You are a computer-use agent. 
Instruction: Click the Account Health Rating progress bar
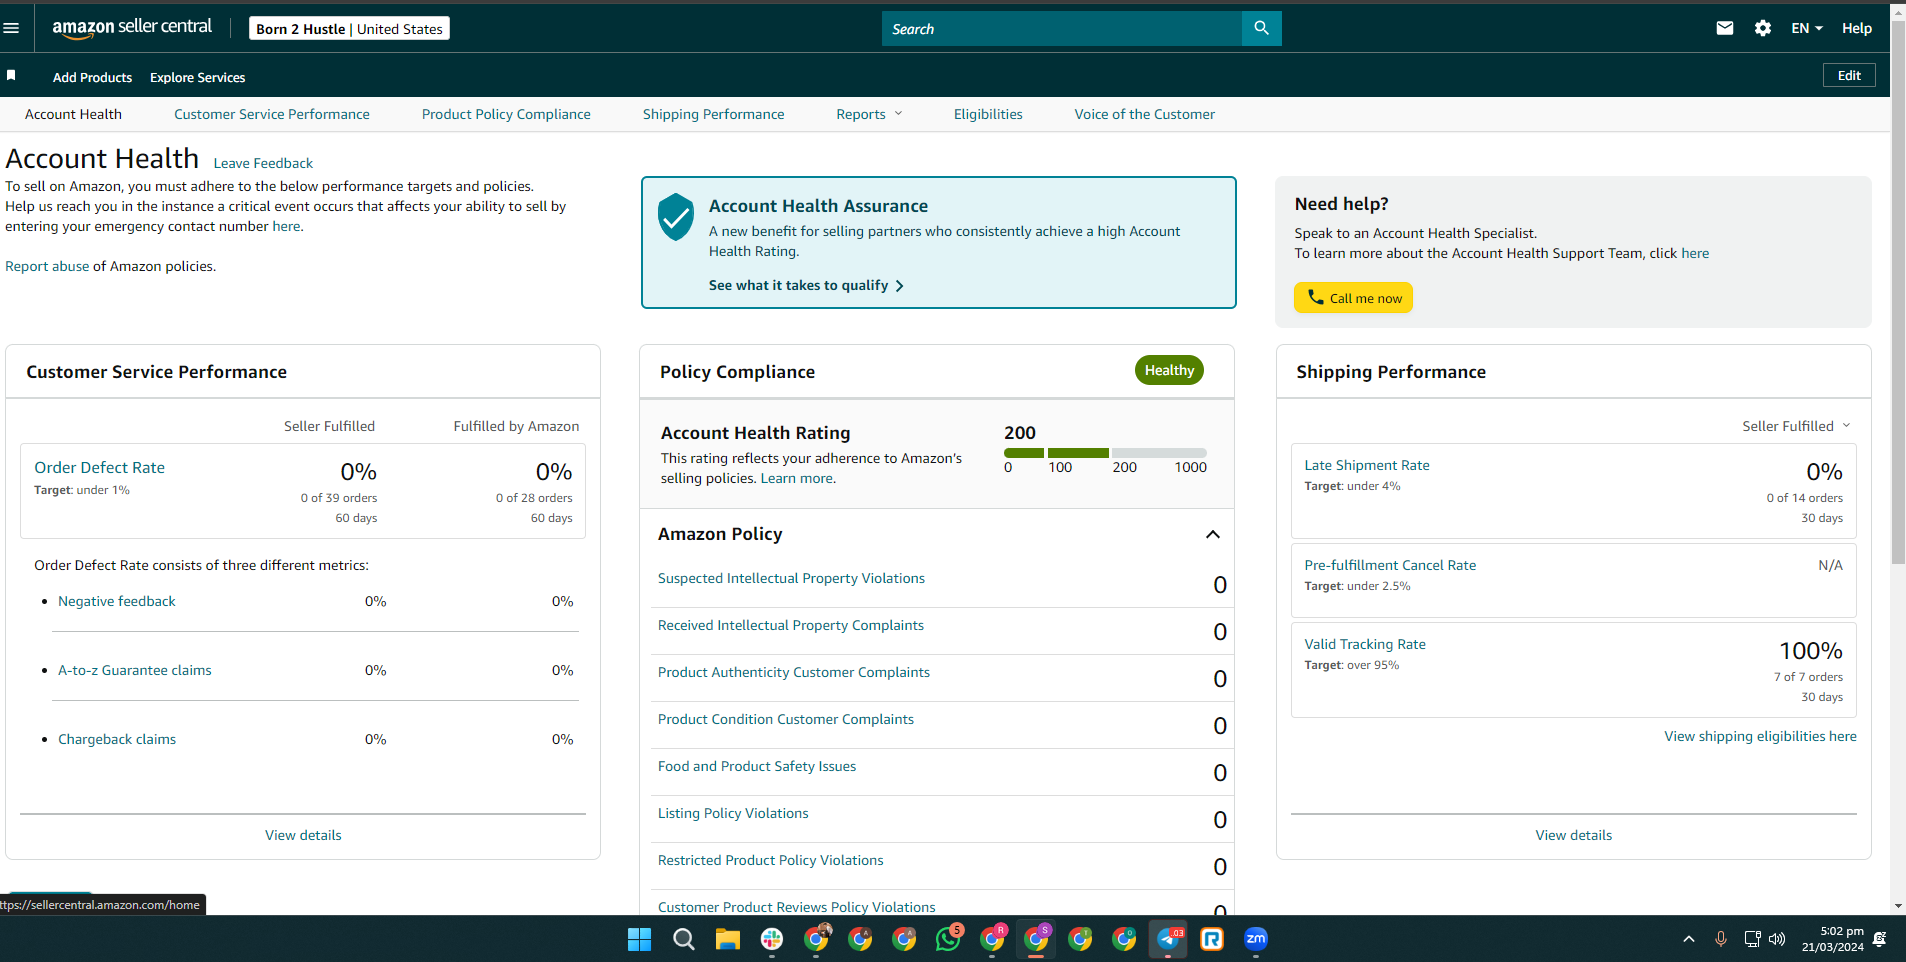click(1105, 453)
